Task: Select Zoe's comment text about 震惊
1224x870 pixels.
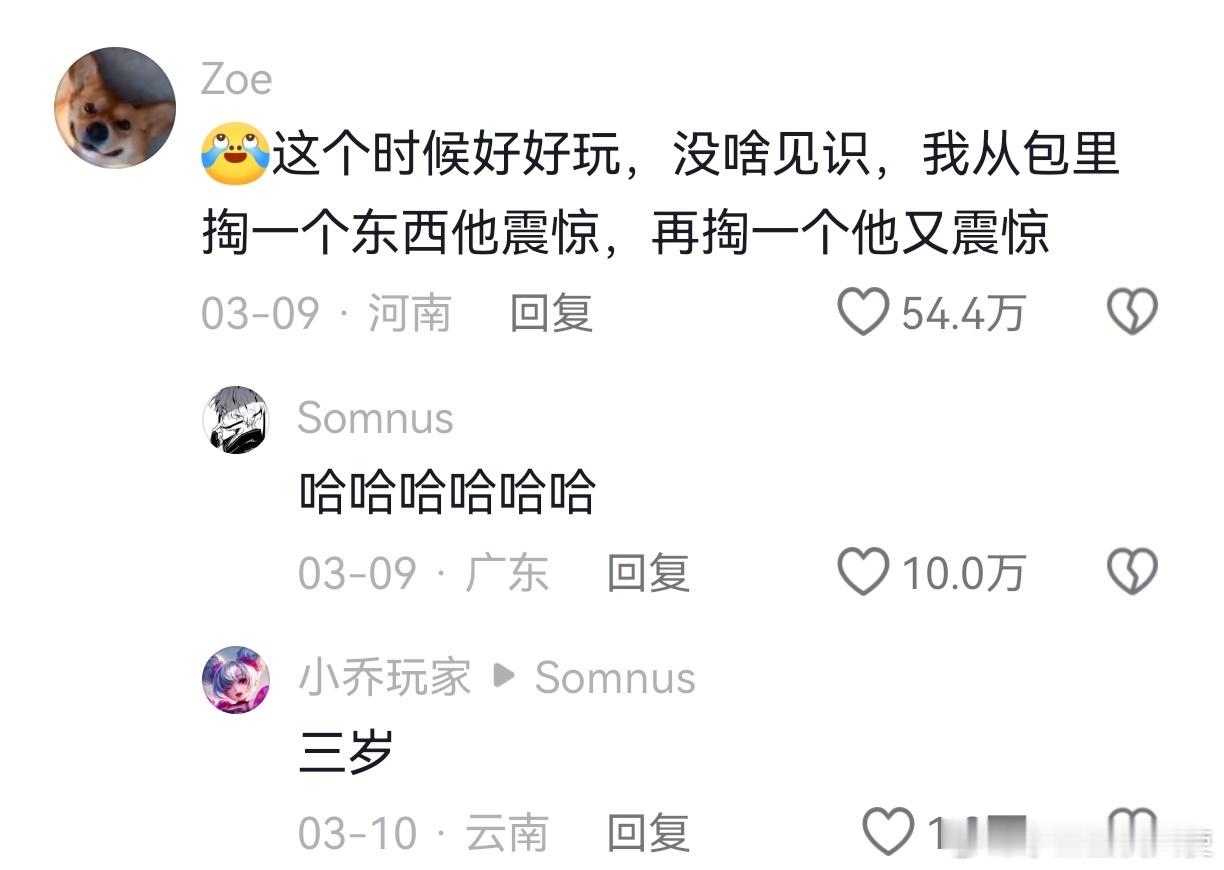Action: (x=660, y=195)
